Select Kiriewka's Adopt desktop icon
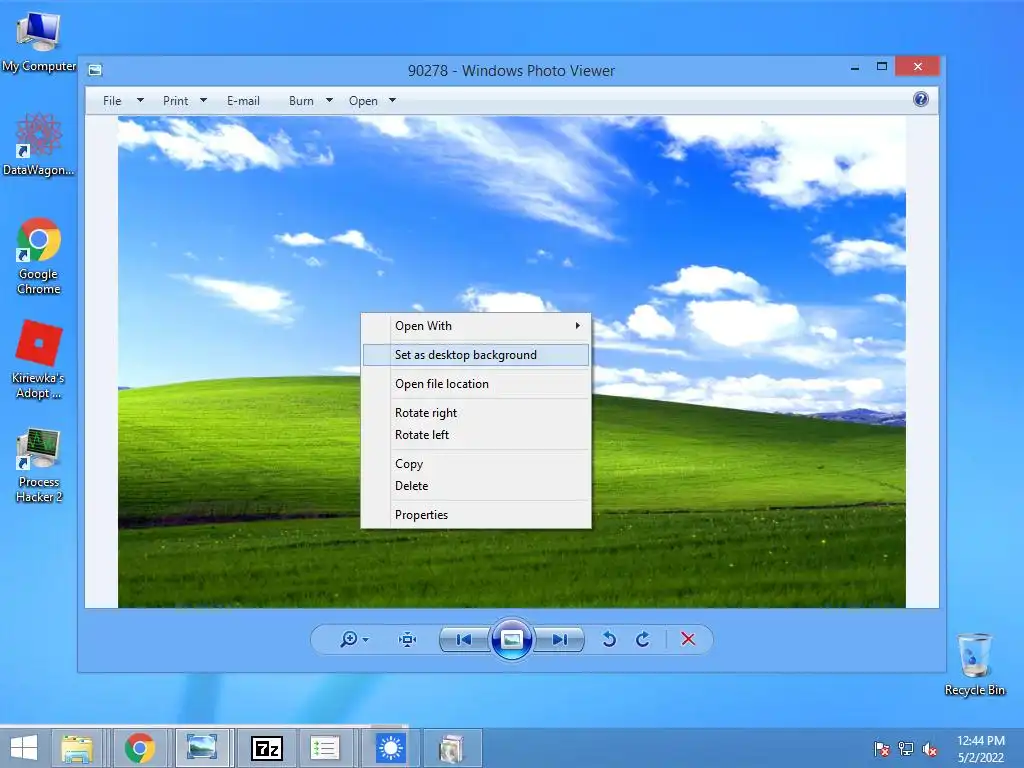Image resolution: width=1024 pixels, height=768 pixels. pyautogui.click(x=39, y=360)
